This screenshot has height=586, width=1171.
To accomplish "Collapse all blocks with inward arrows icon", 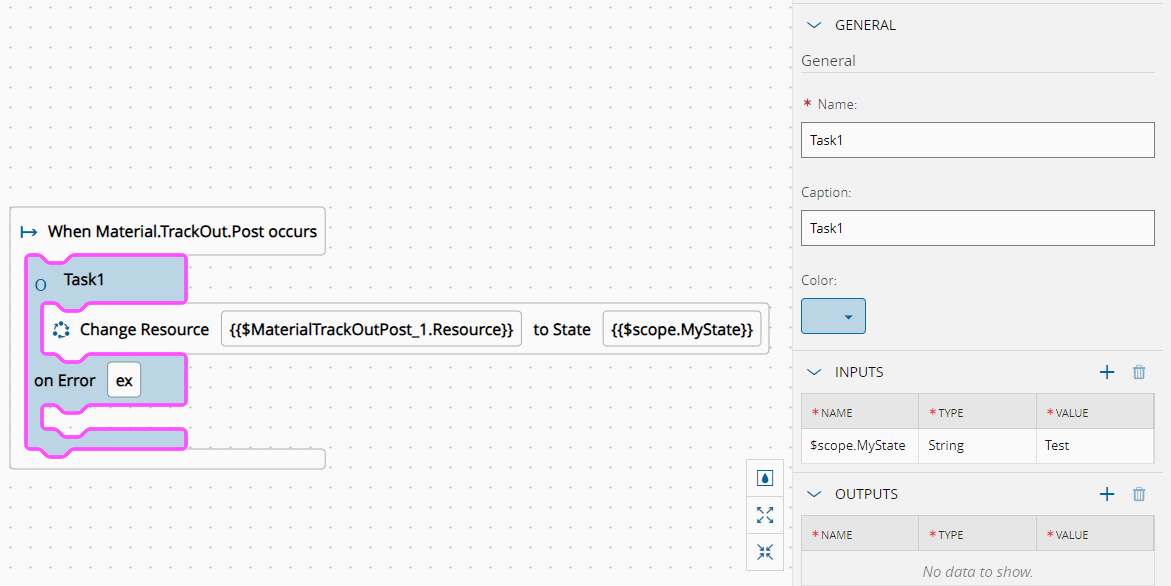I will (765, 551).
